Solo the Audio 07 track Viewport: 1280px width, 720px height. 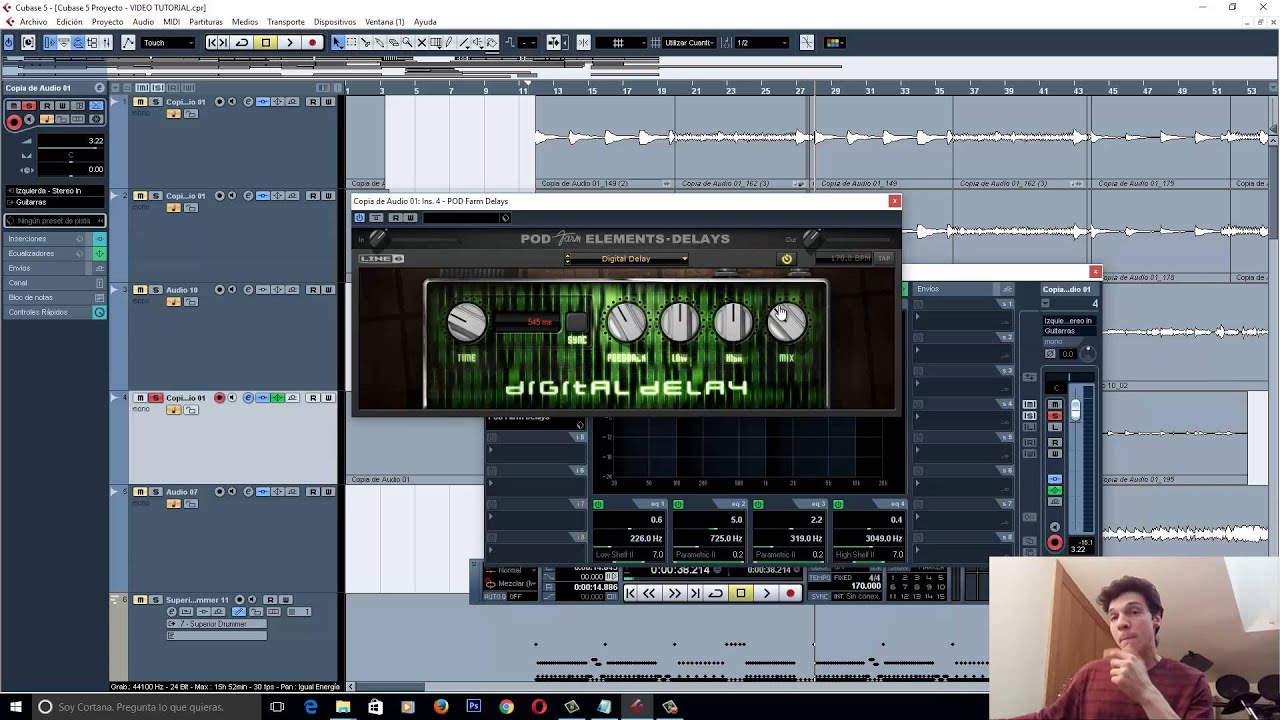(155, 492)
